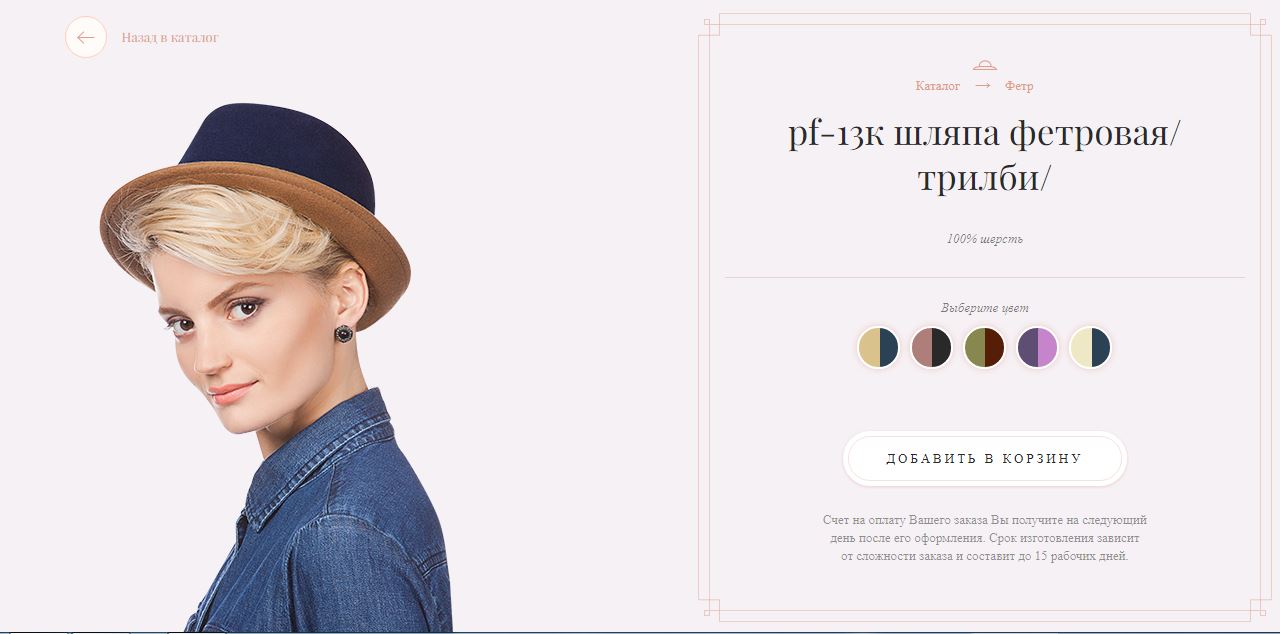This screenshot has height=634, width=1280.
Task: Click the arrow between Каталог and Фетр
Action: 982,86
